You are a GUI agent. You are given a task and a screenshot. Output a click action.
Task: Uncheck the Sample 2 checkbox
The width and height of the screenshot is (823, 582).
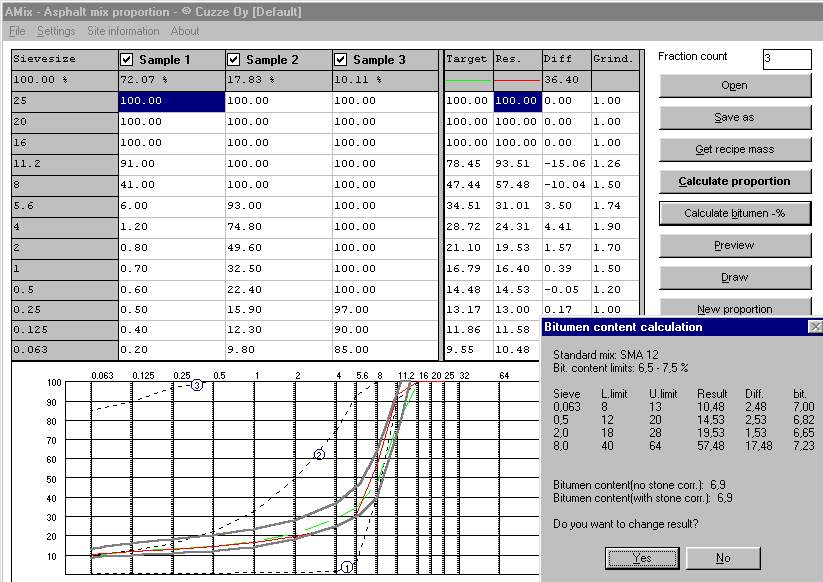click(234, 60)
